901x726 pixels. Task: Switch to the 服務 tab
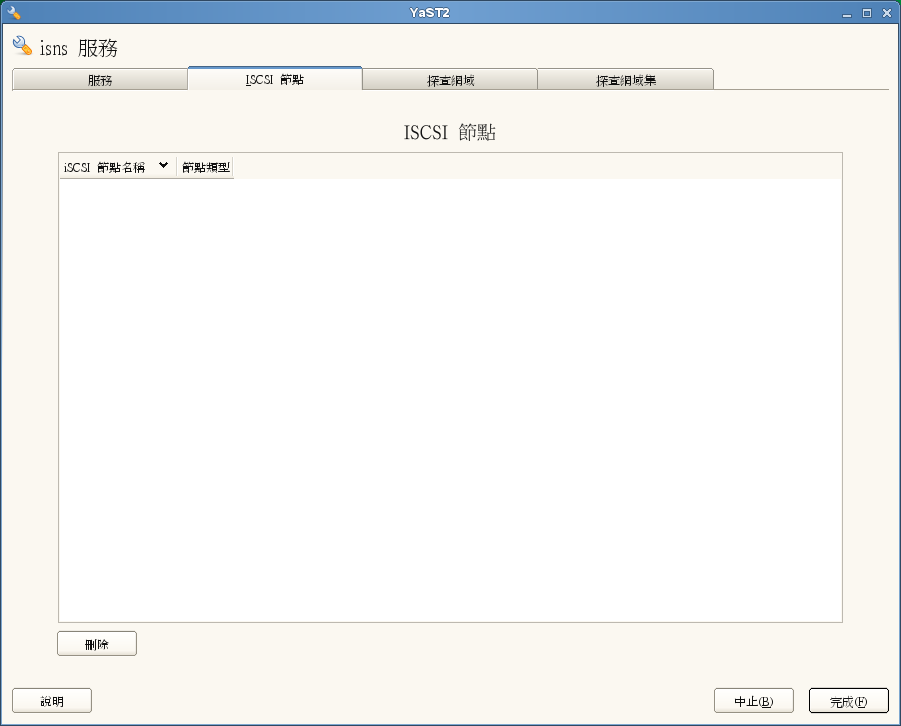click(99, 80)
